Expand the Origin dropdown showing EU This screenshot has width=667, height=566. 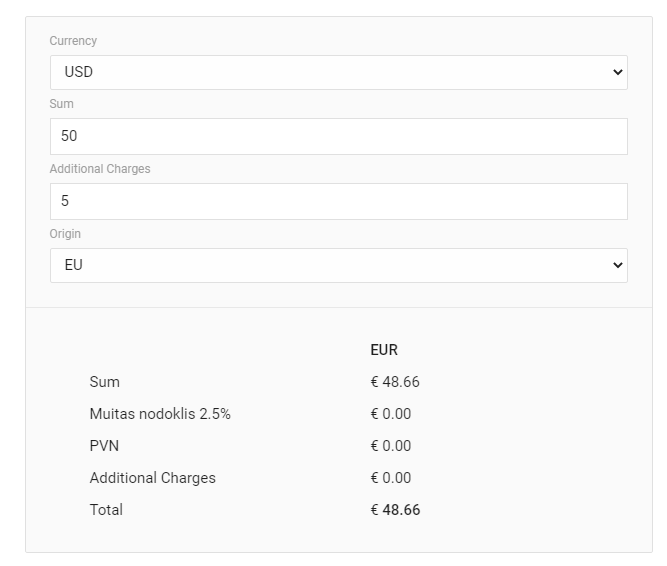(330, 265)
